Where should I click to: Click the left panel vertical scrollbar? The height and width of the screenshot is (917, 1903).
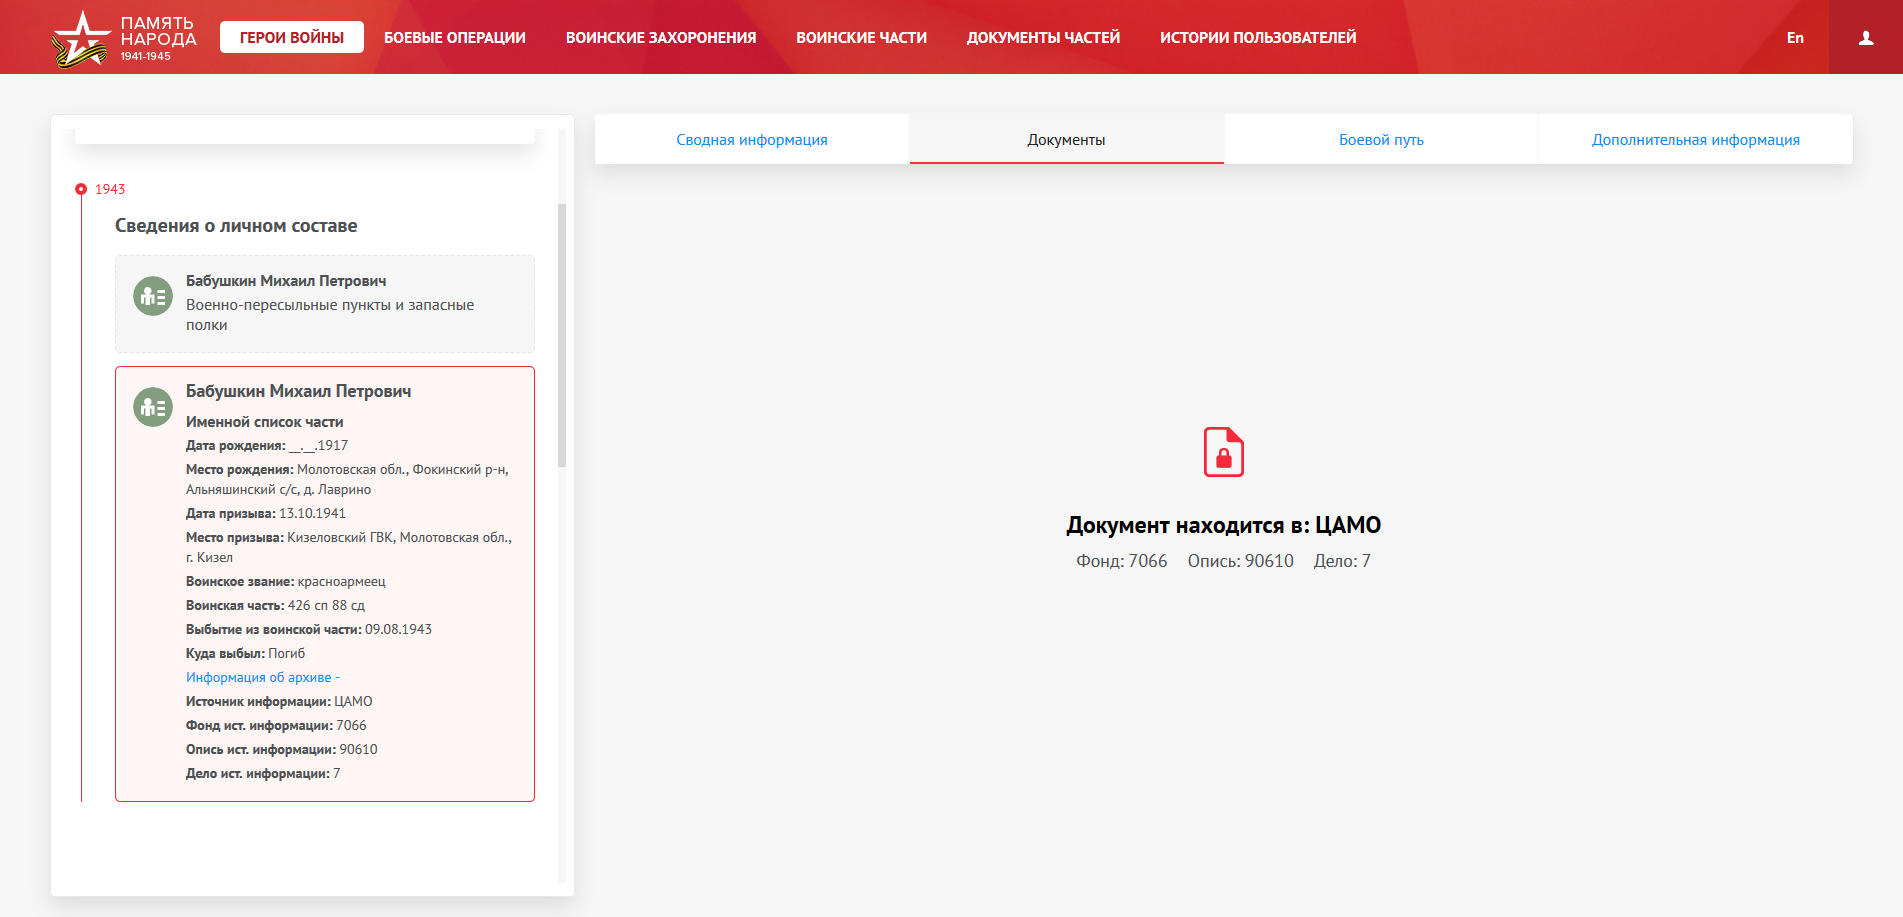(562, 335)
